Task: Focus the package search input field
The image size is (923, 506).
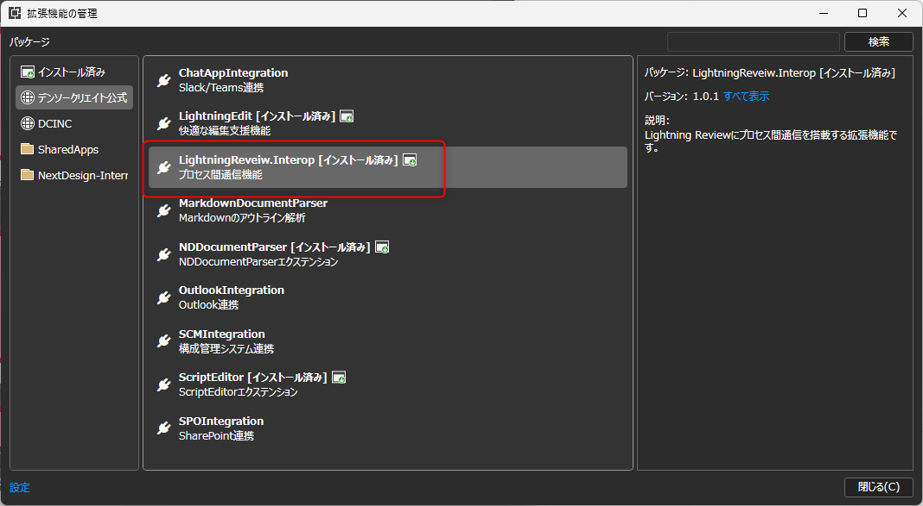Action: [753, 42]
